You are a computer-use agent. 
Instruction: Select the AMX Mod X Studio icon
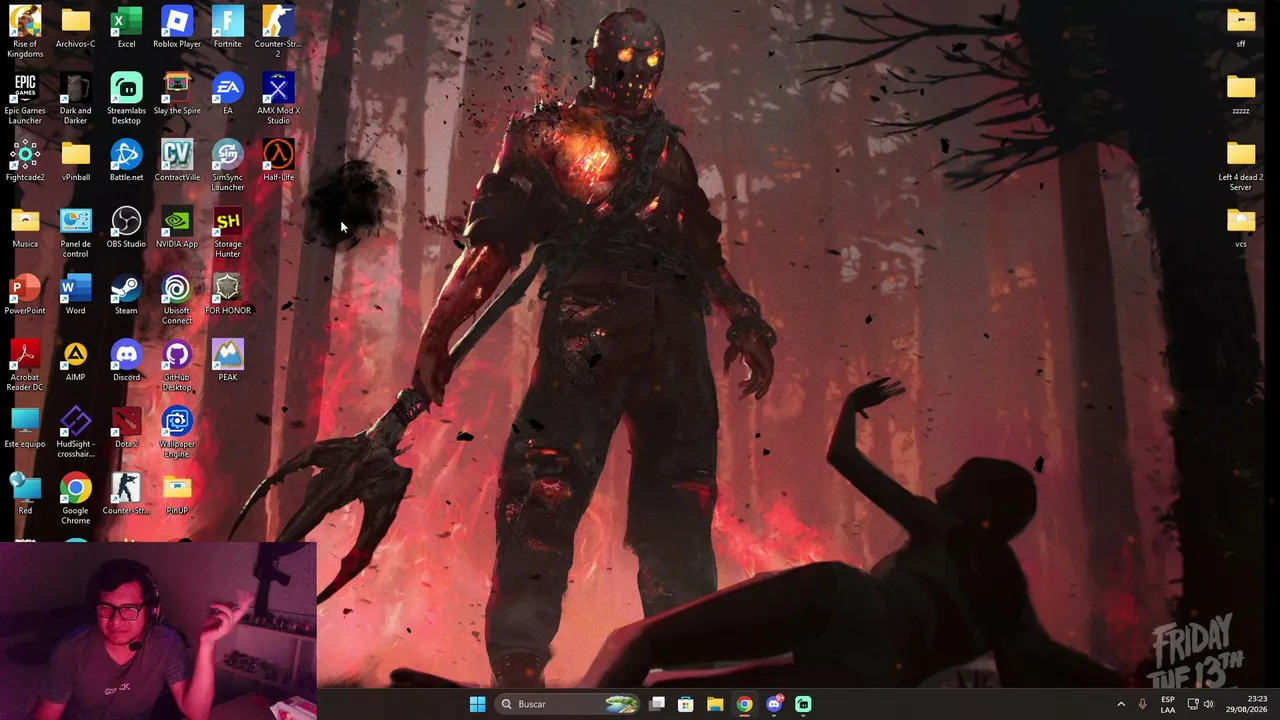[x=278, y=99]
